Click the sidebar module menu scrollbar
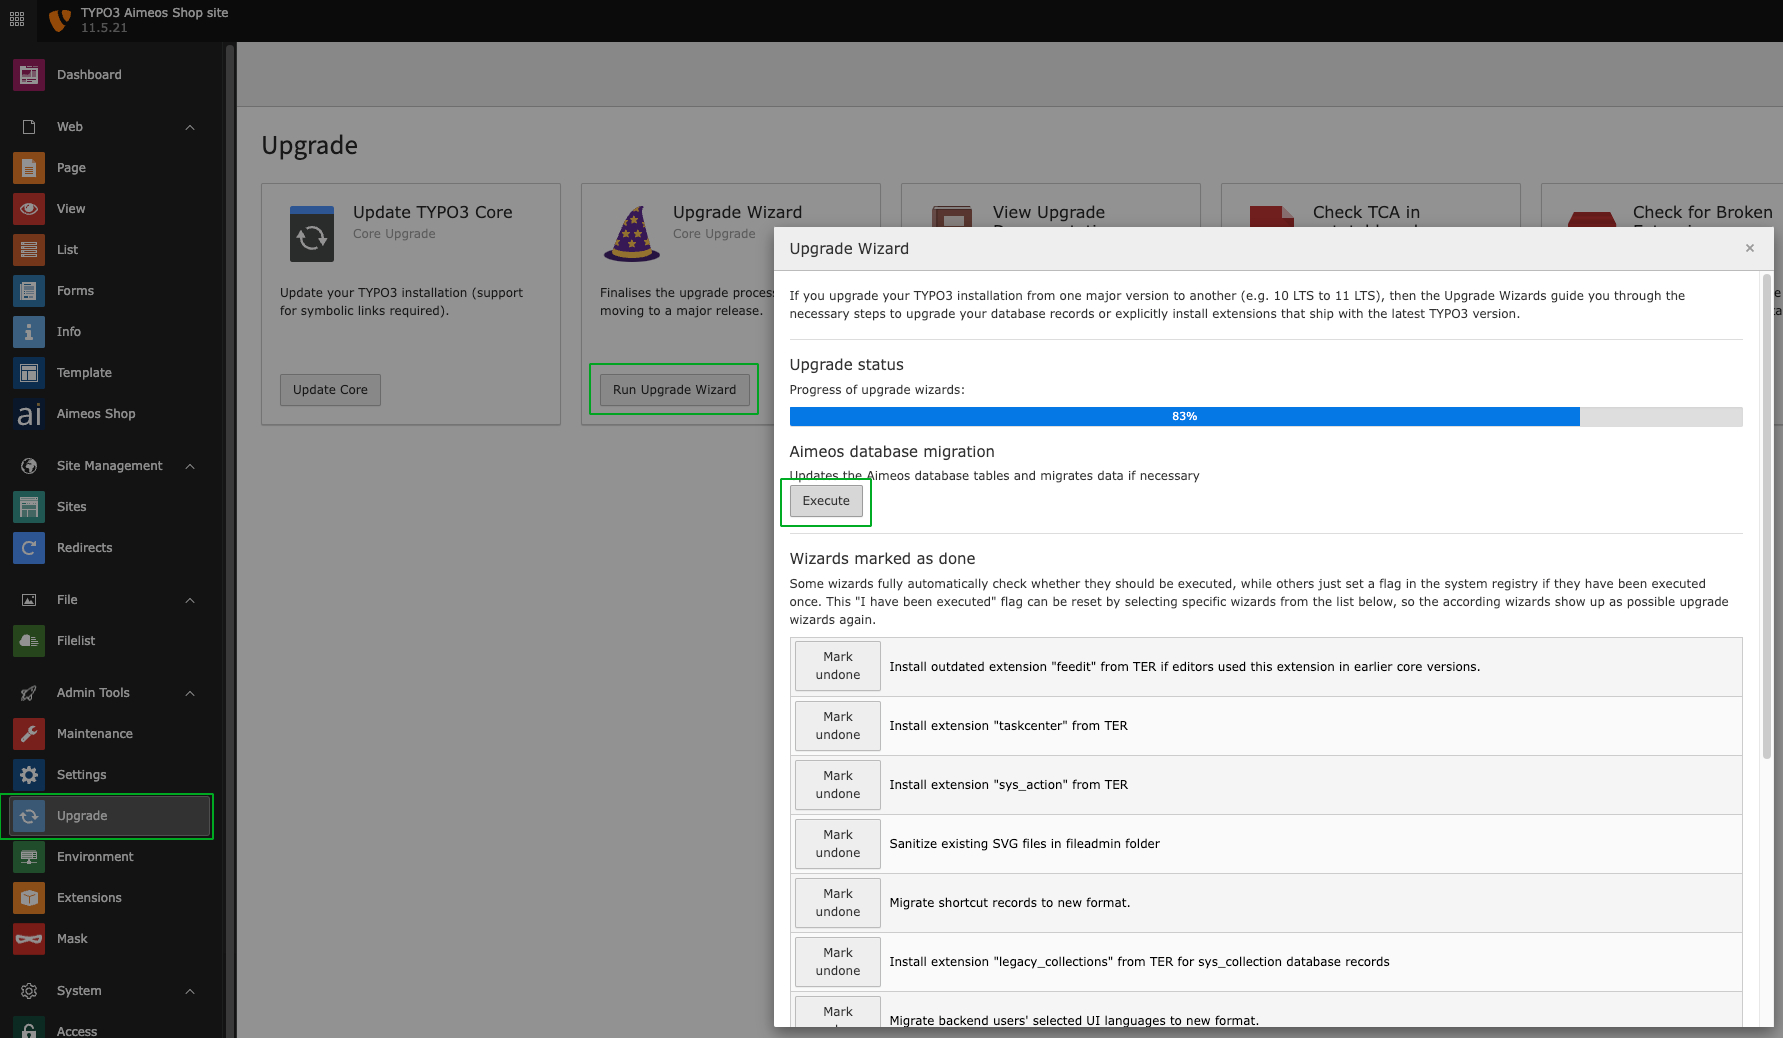Image resolution: width=1783 pixels, height=1038 pixels. pos(230,540)
